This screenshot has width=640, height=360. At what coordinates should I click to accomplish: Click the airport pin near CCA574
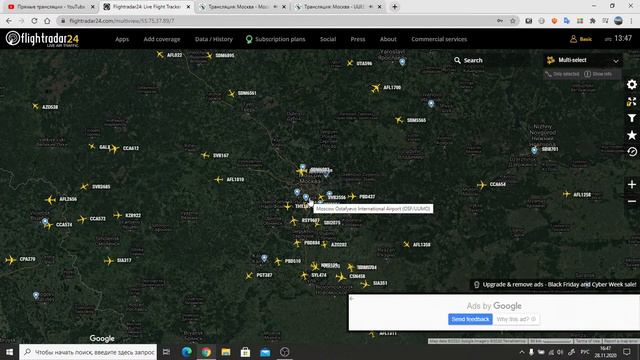pos(45,222)
